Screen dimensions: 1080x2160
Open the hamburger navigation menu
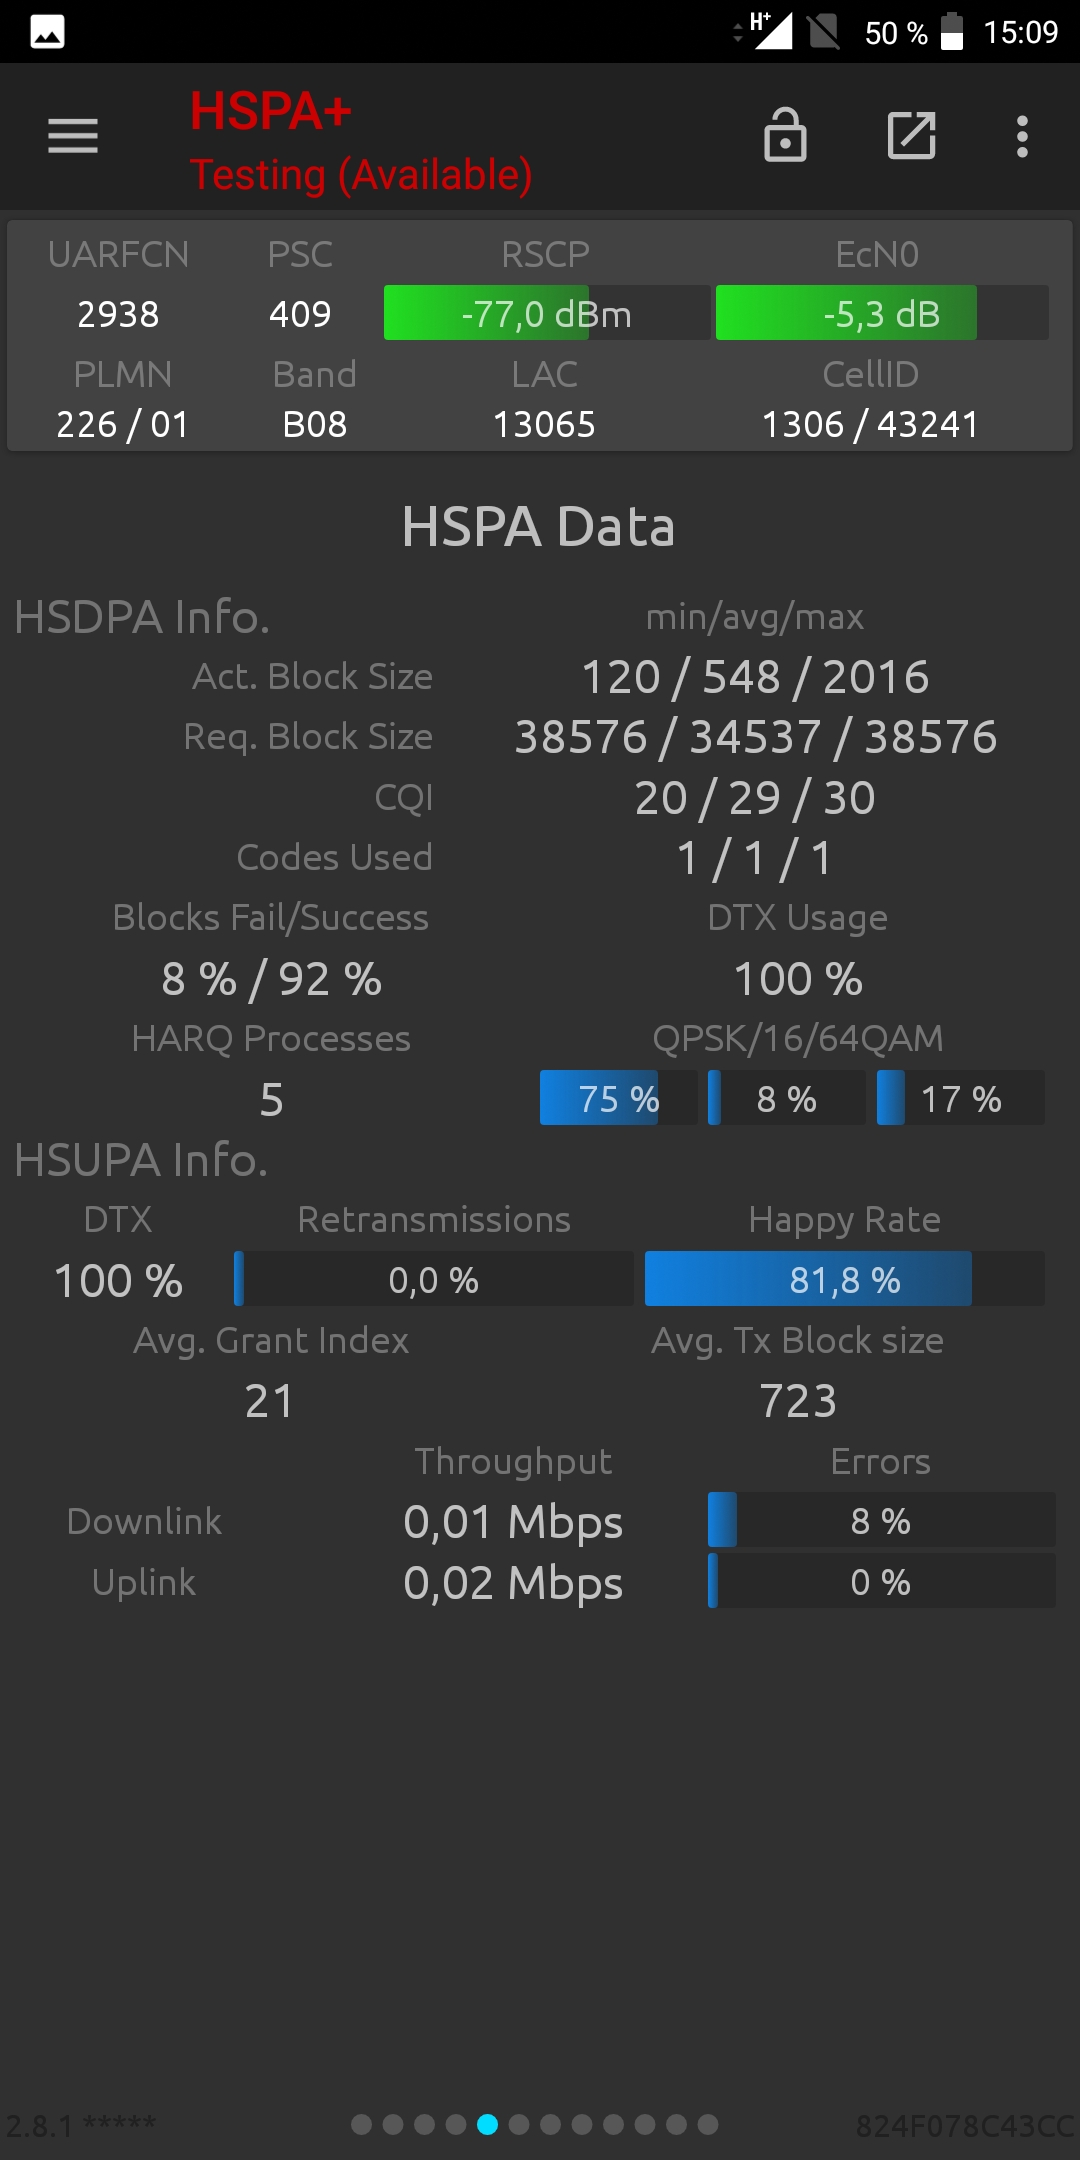click(x=73, y=136)
